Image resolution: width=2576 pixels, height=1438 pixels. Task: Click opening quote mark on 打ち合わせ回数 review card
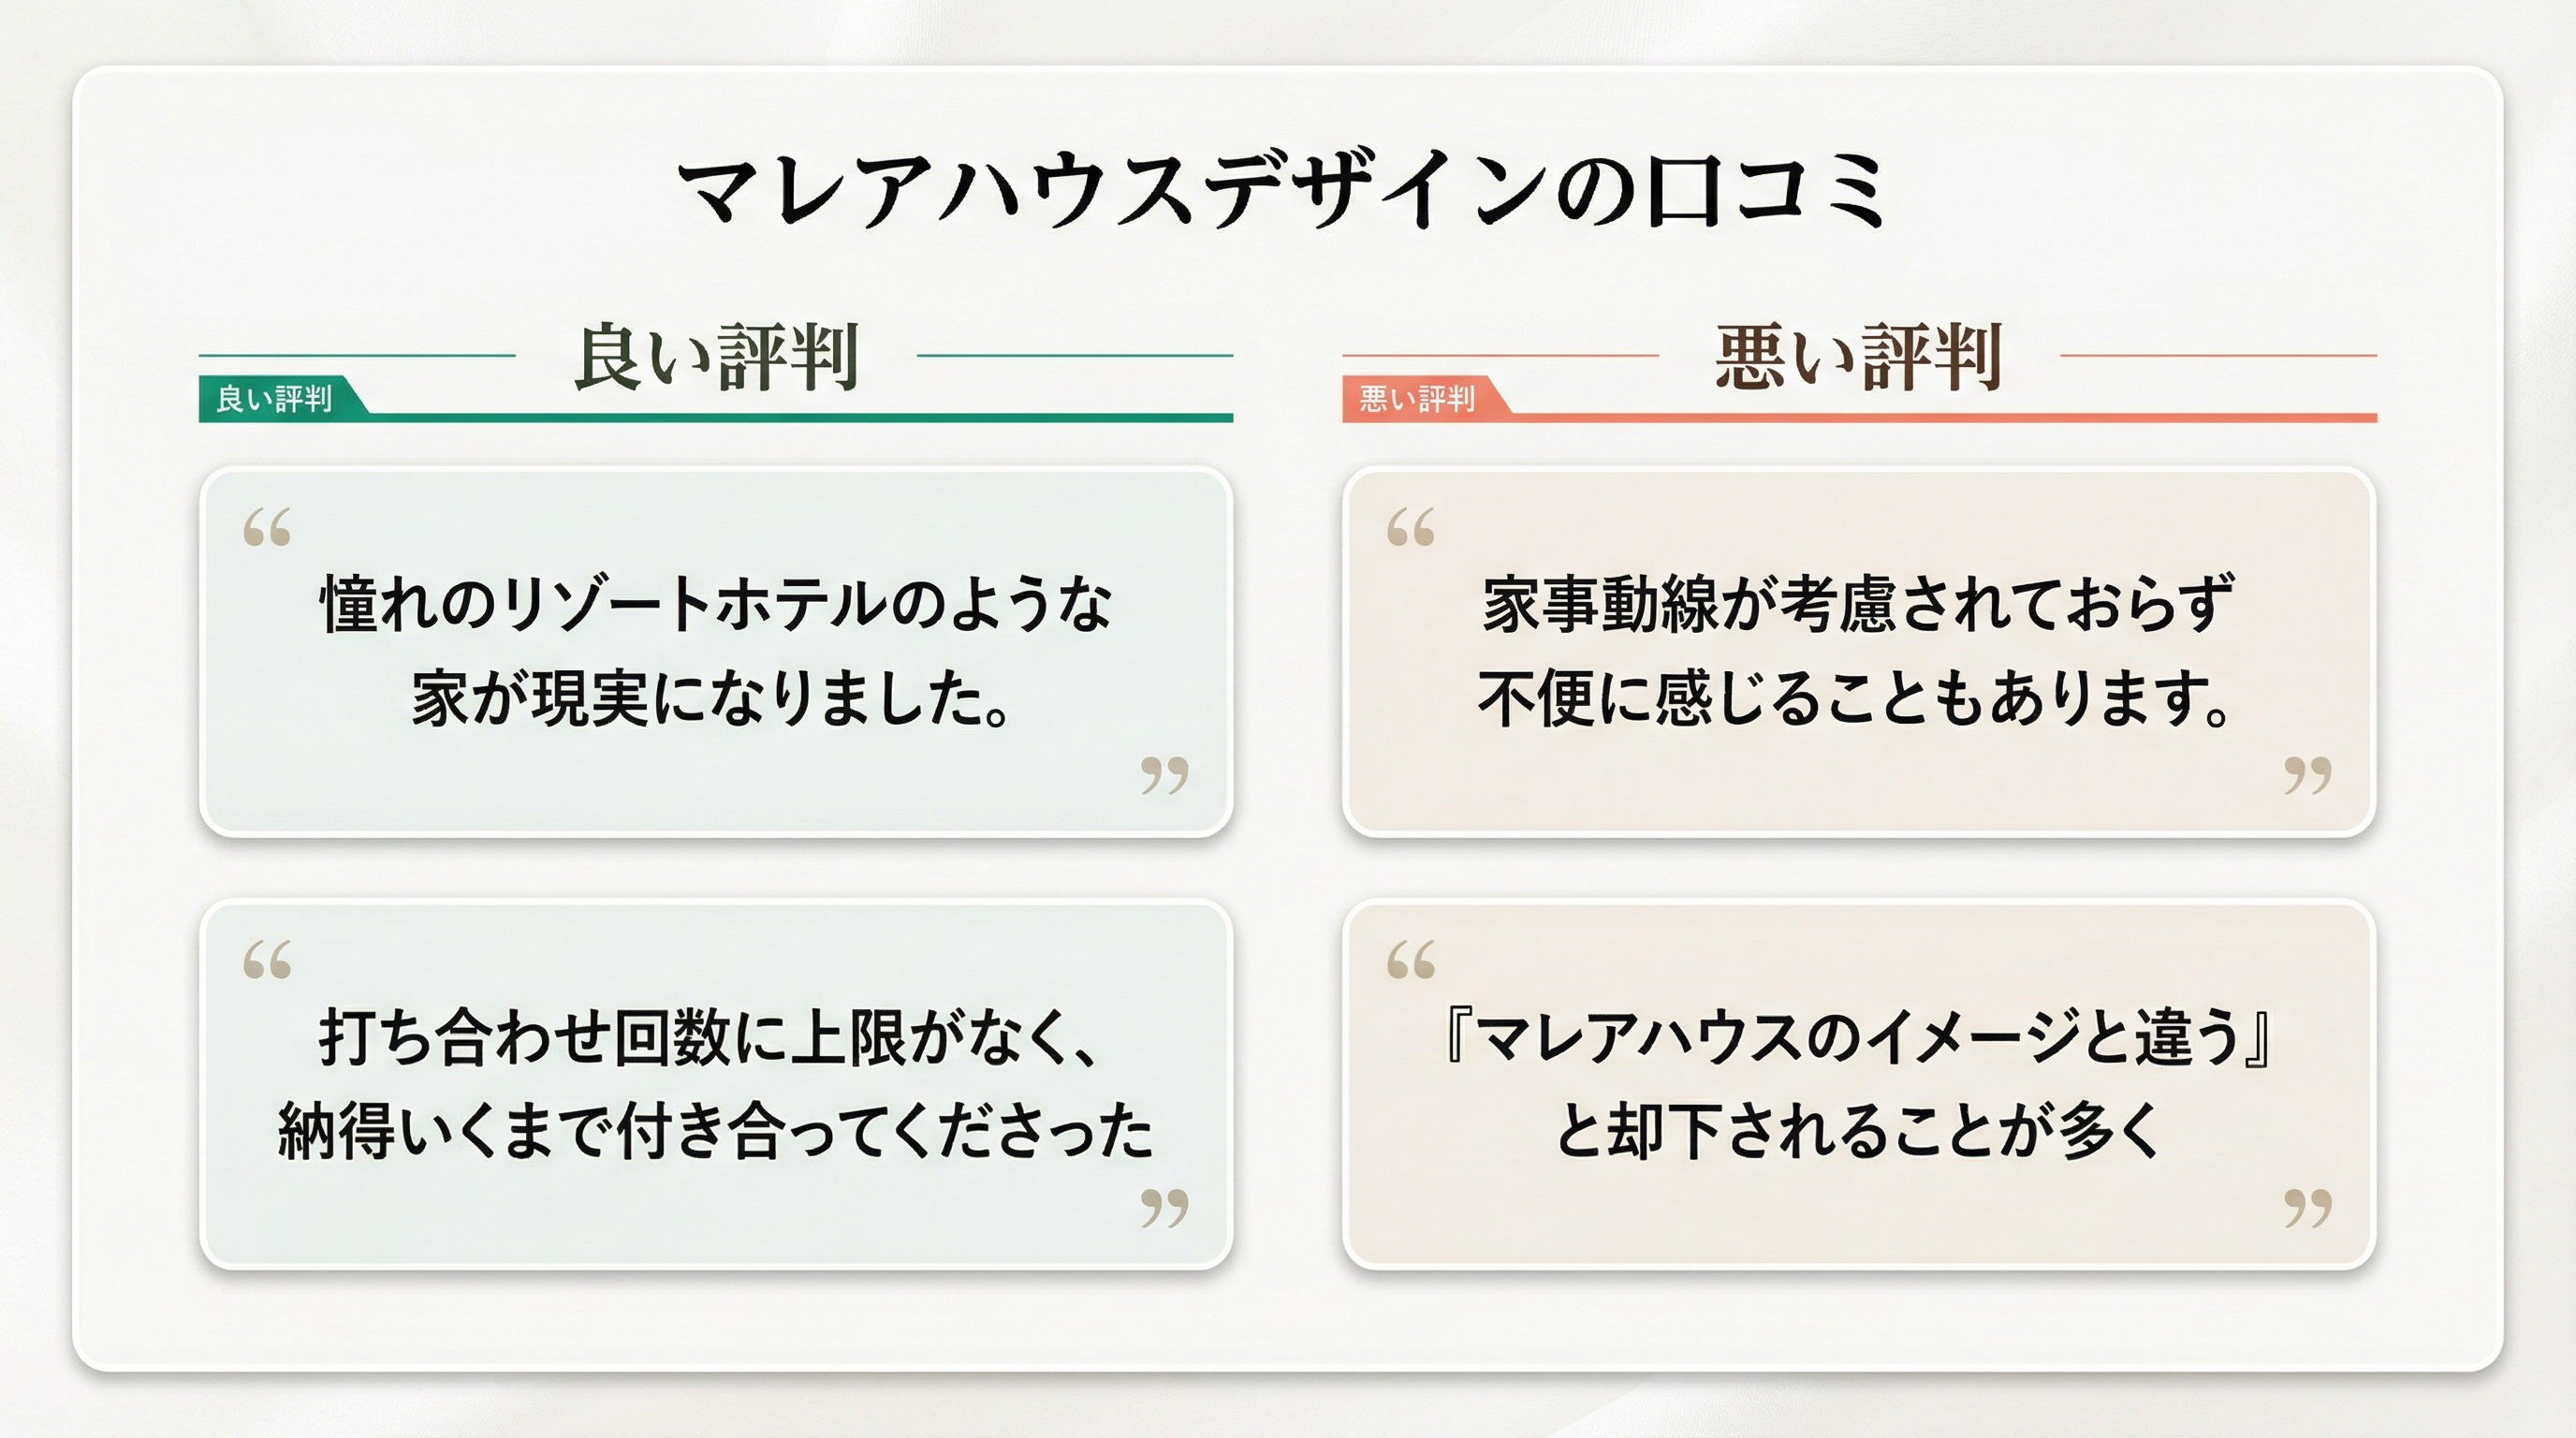coord(267,960)
